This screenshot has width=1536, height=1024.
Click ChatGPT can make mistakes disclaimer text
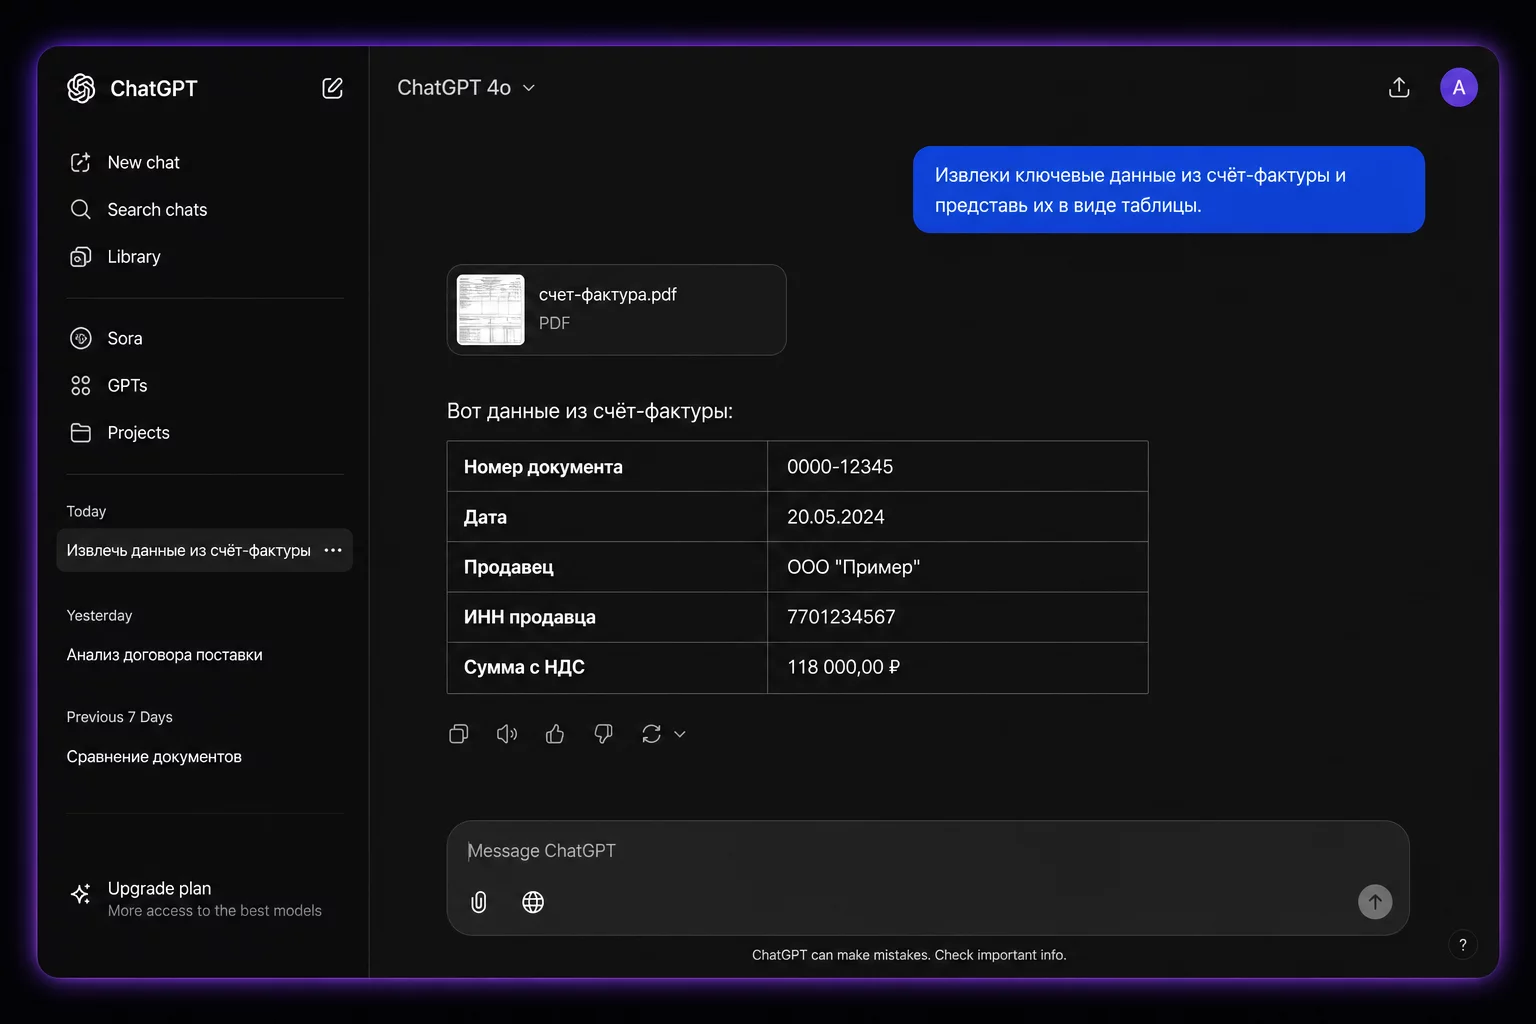[x=909, y=955]
